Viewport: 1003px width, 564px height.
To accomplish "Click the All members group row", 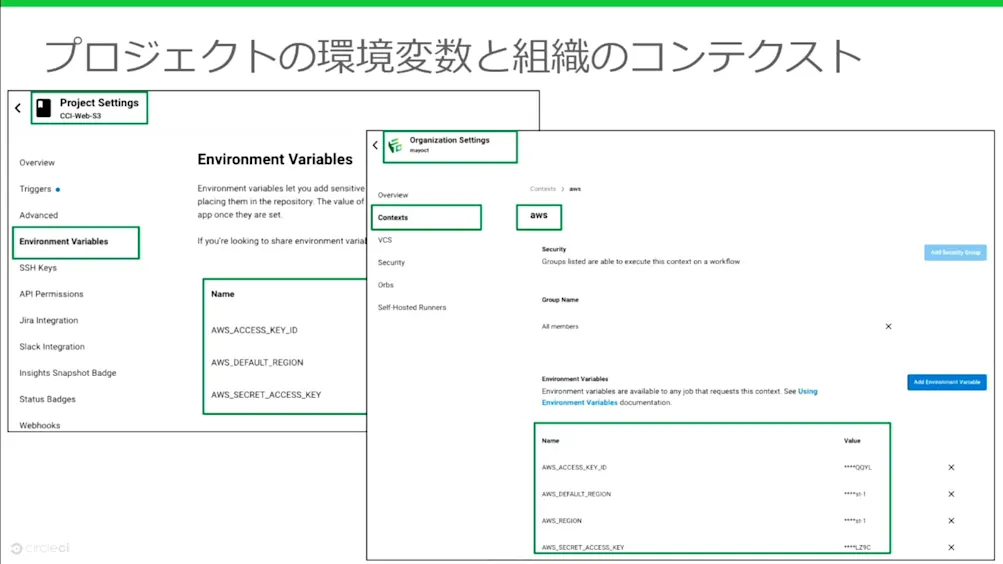I will 716,327.
